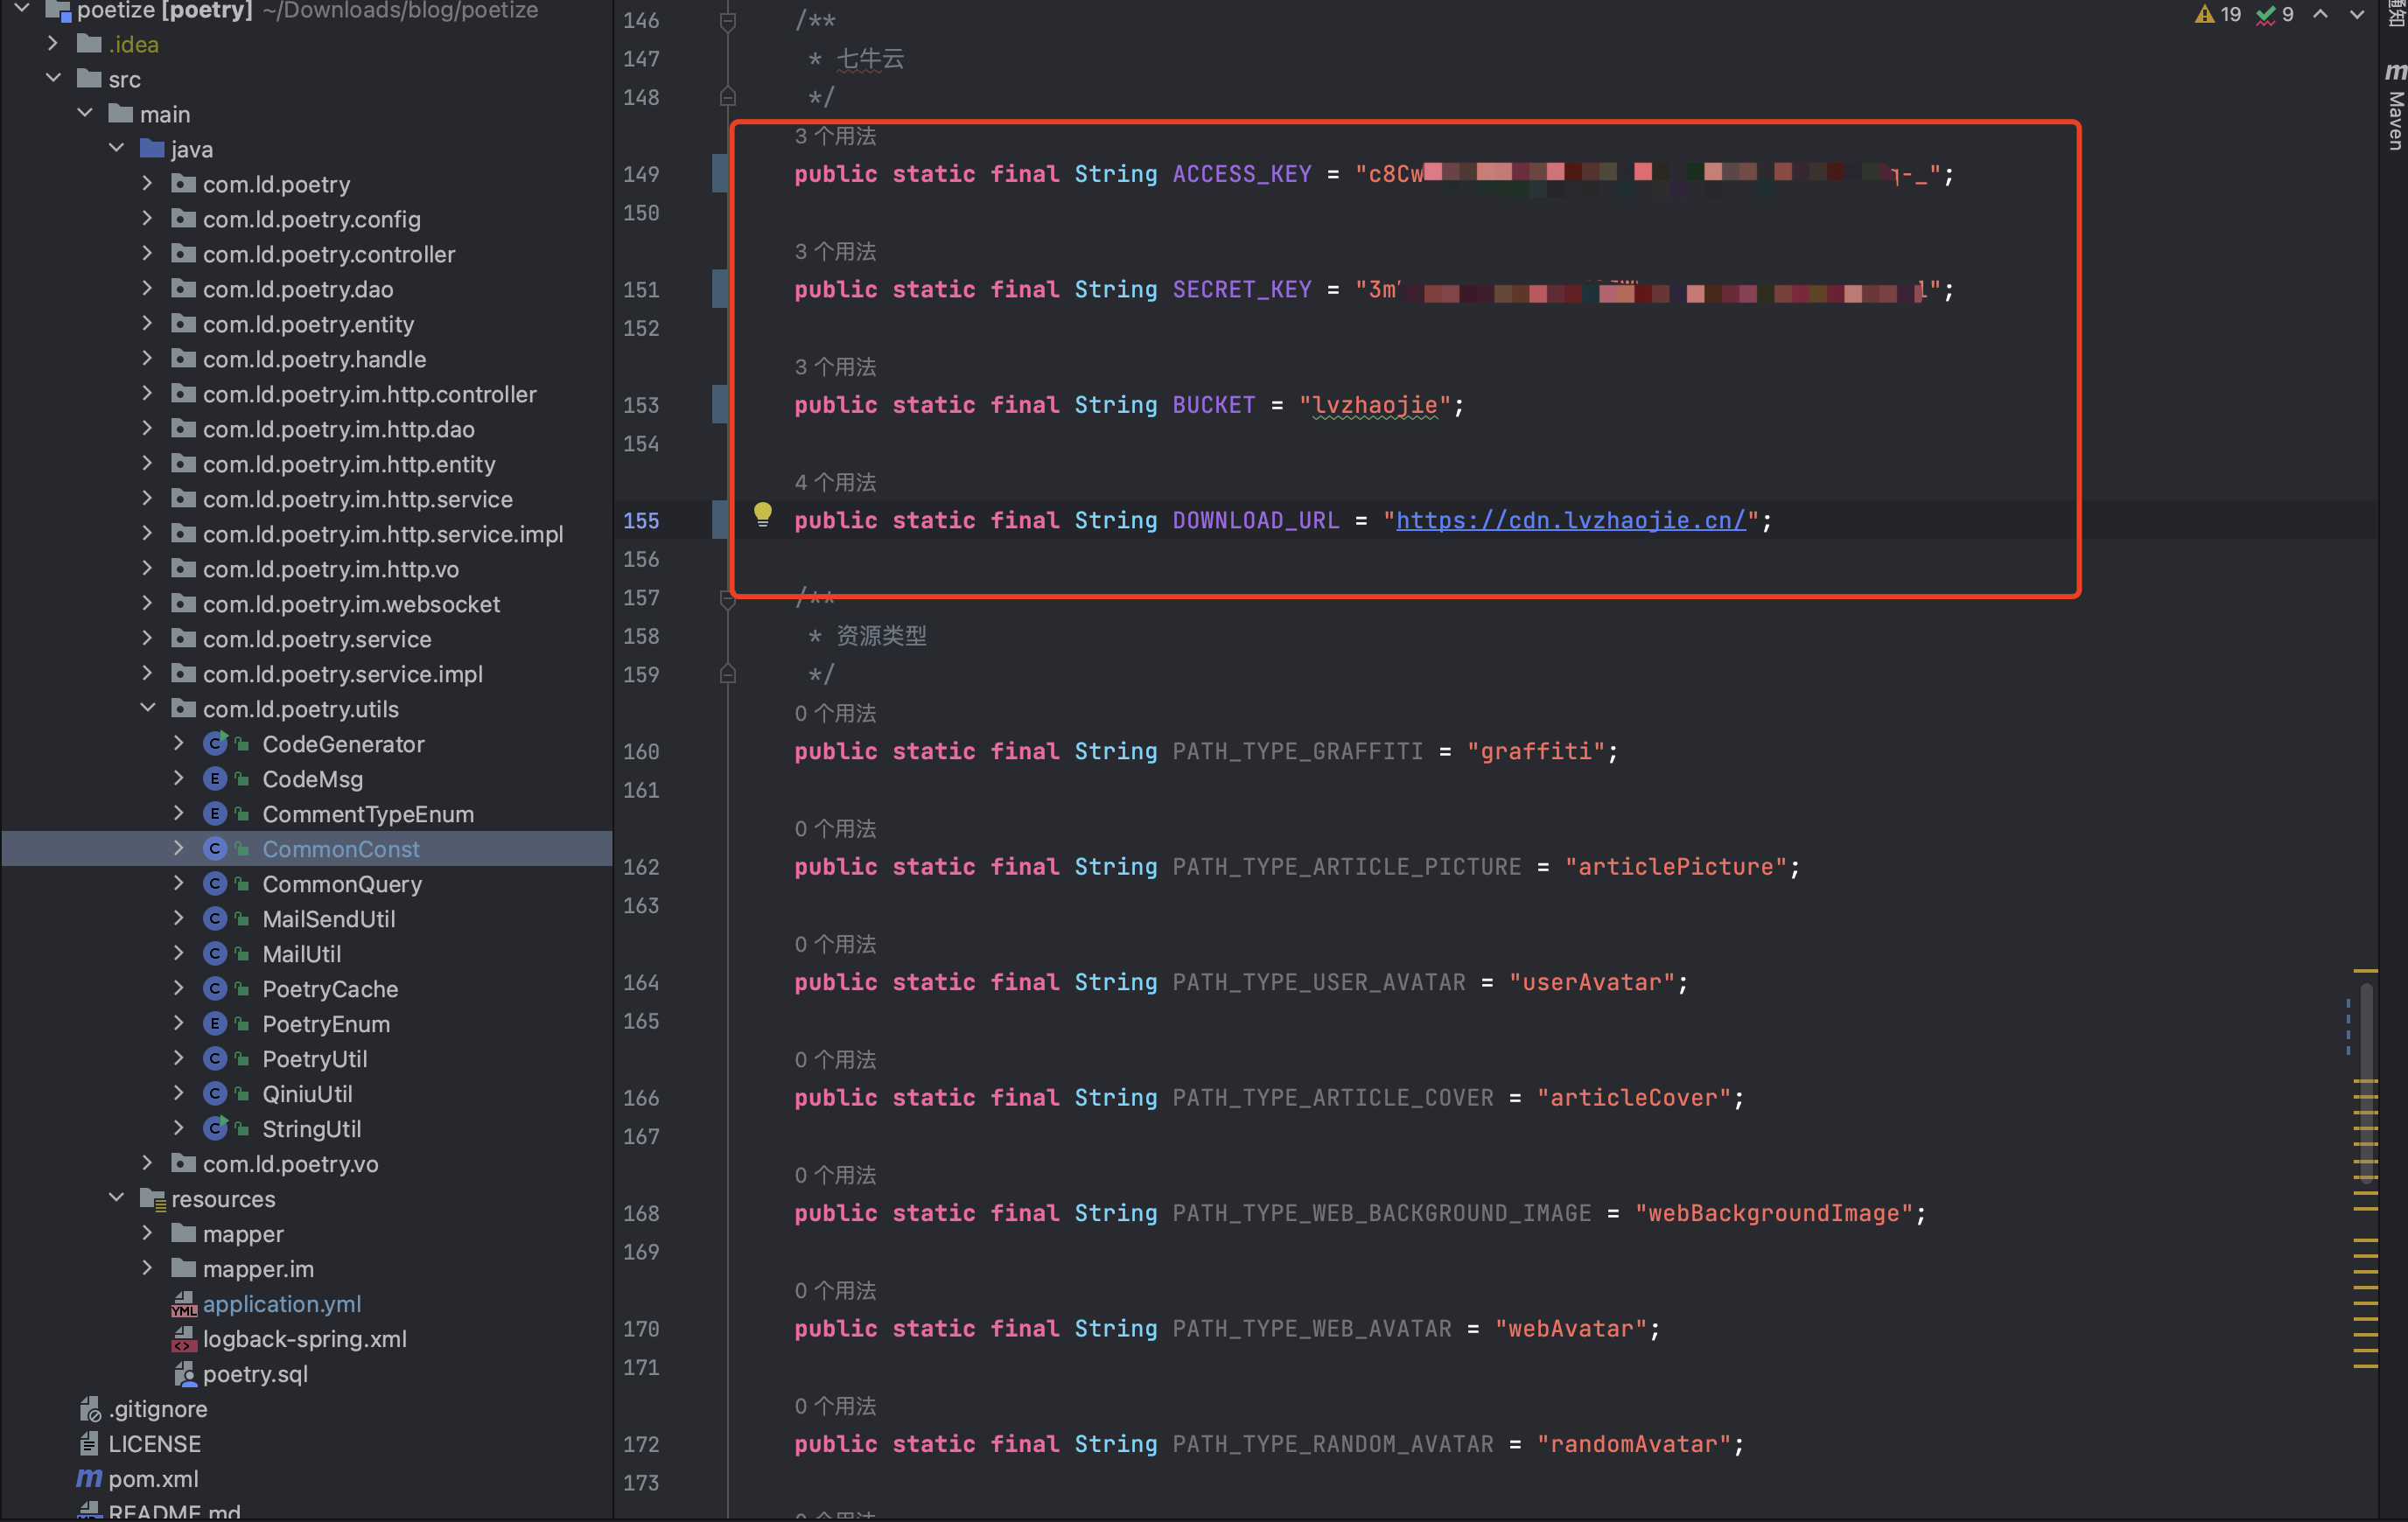Click the yellow lightbulb intention icon
This screenshot has width=2408, height=1522.
pyautogui.click(x=762, y=514)
